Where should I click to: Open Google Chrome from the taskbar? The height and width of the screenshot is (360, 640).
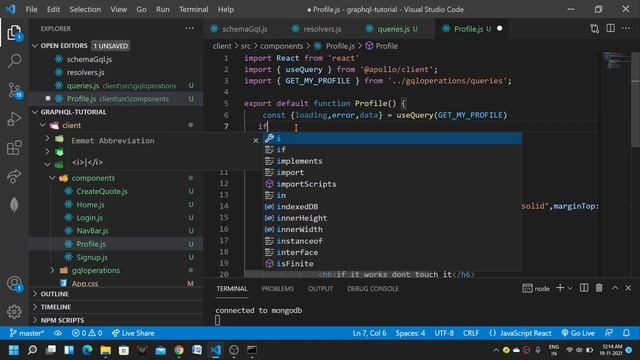(x=179, y=350)
